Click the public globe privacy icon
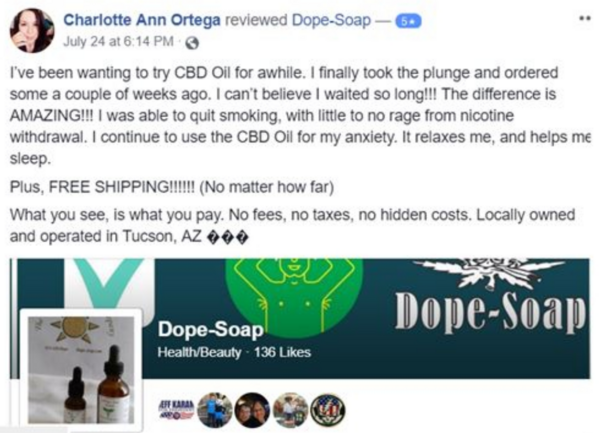This screenshot has width=615, height=433. coord(192,43)
